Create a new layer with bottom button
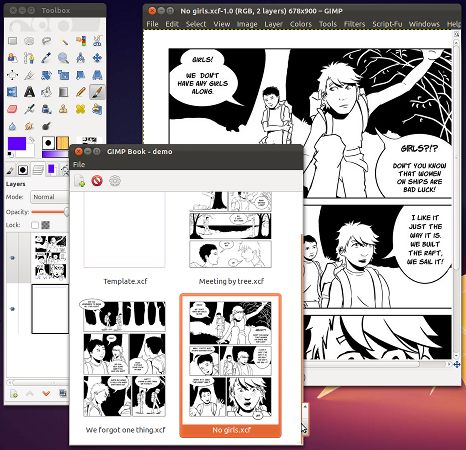 point(14,394)
